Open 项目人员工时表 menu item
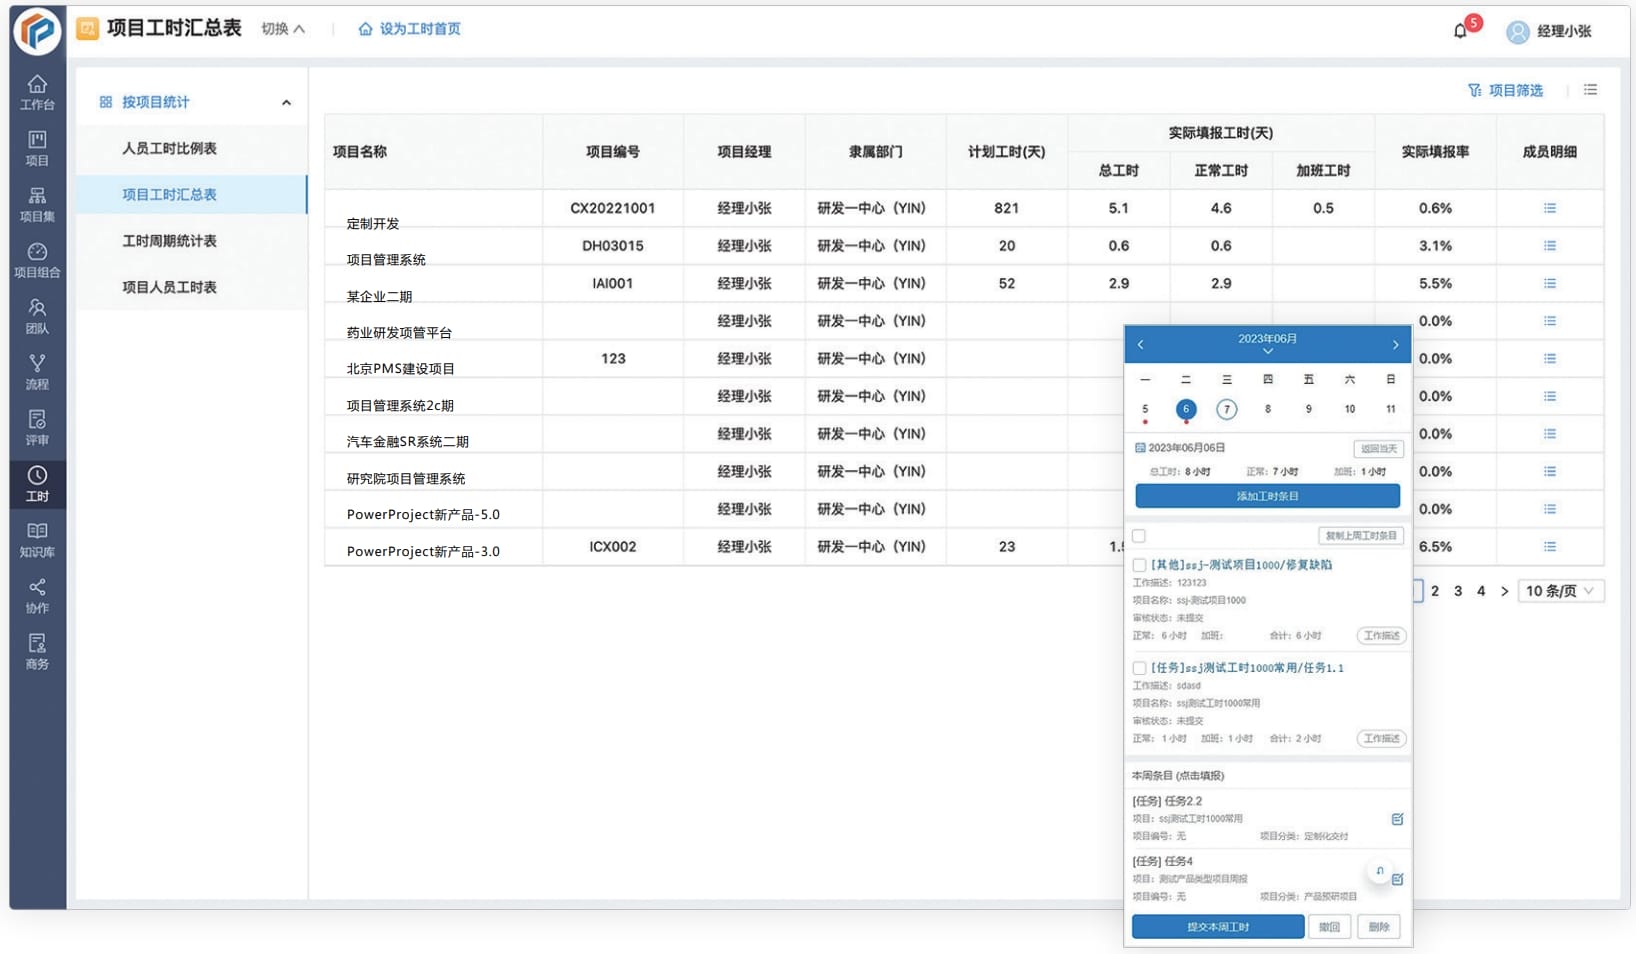 (169, 287)
